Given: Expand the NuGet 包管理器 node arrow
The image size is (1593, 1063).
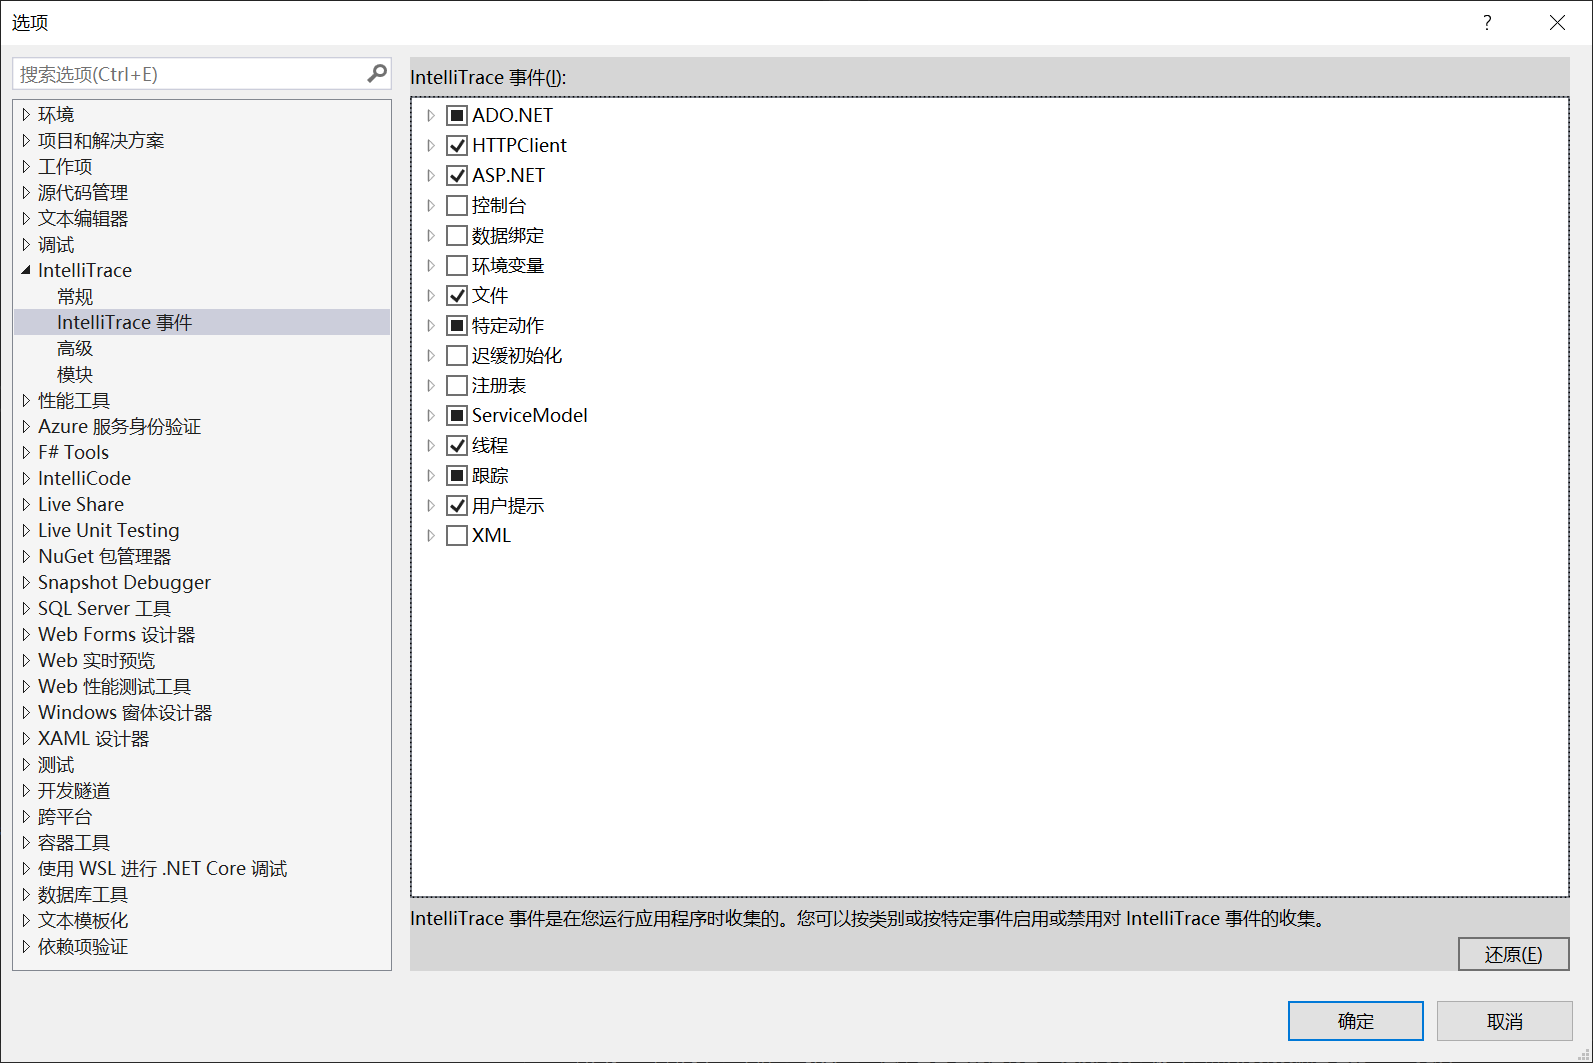Looking at the screenshot, I should click(26, 556).
